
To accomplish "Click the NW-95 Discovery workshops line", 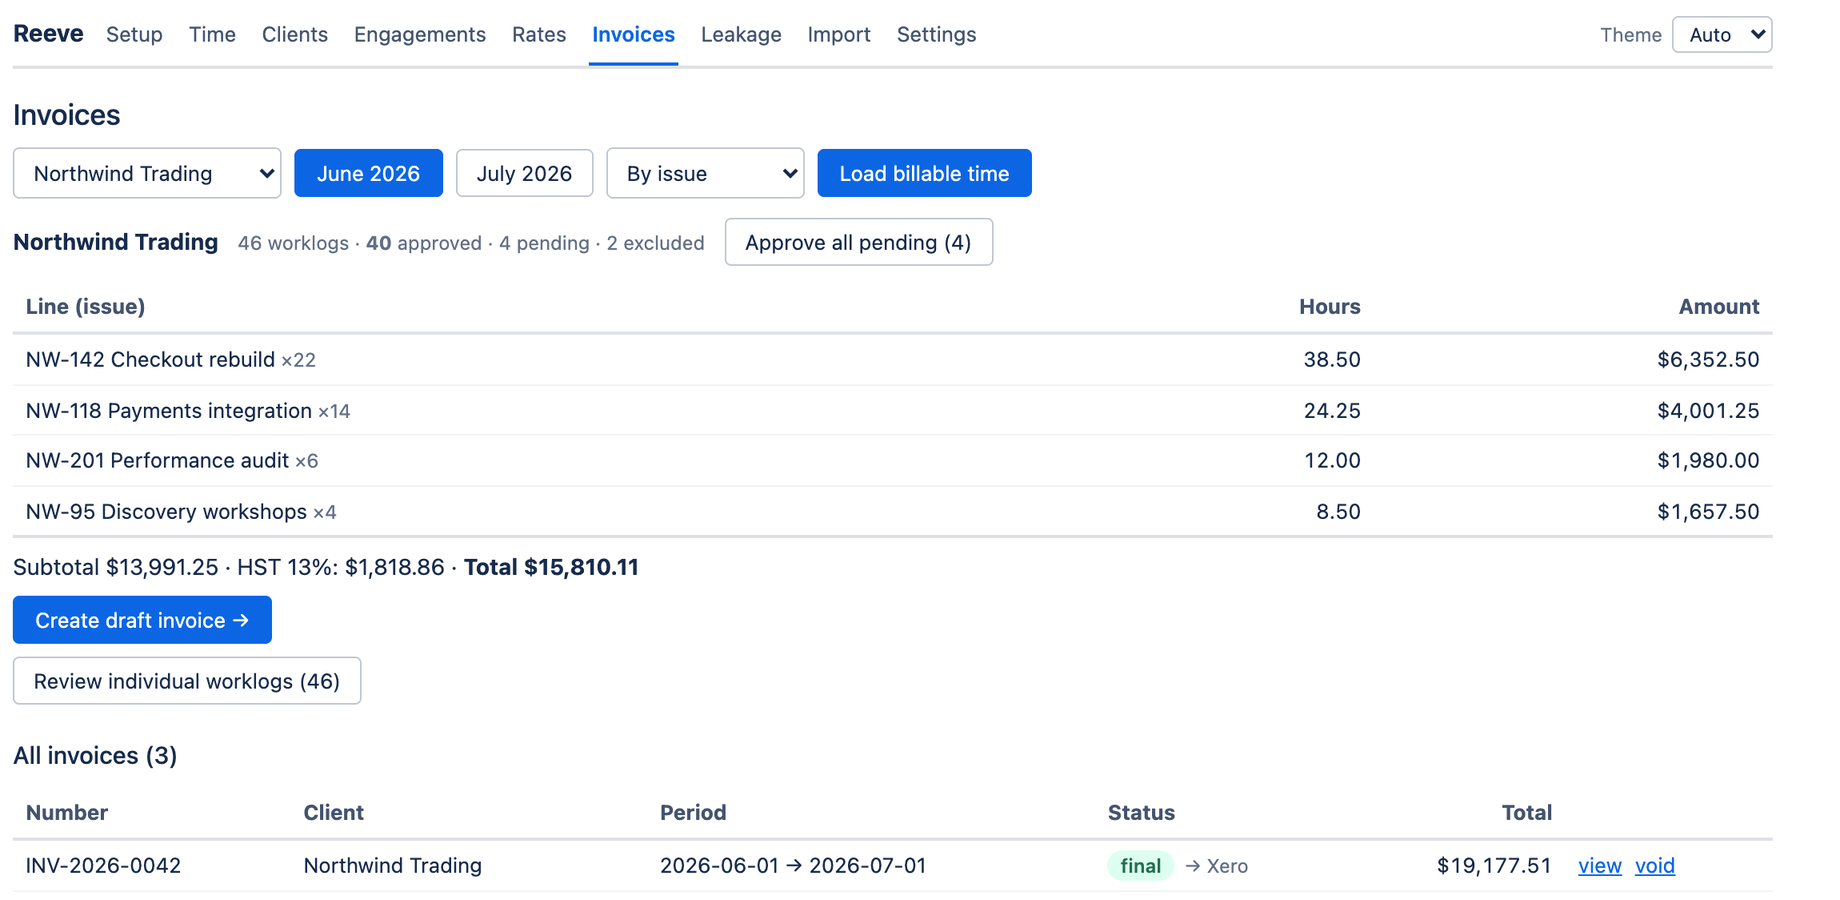I will [x=892, y=511].
